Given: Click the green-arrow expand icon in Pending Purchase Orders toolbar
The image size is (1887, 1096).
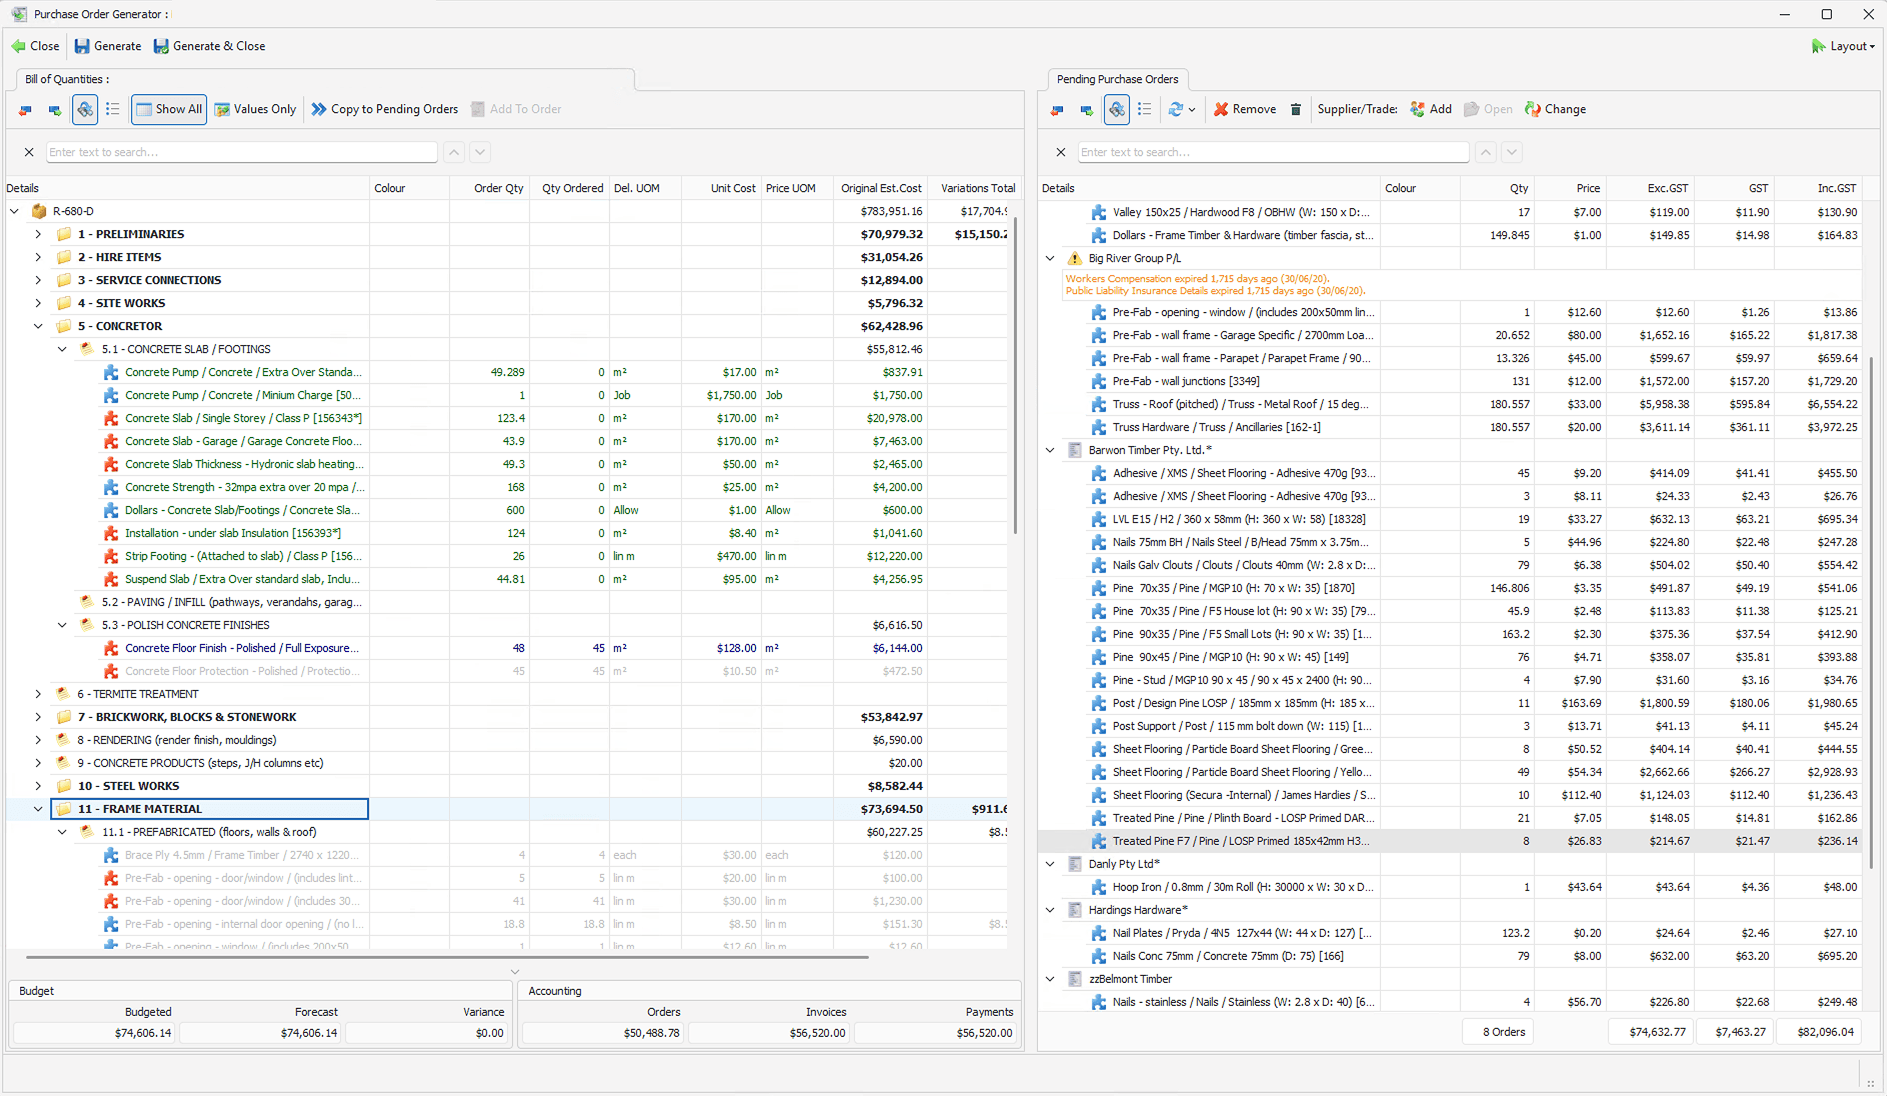Looking at the screenshot, I should click(x=1086, y=109).
